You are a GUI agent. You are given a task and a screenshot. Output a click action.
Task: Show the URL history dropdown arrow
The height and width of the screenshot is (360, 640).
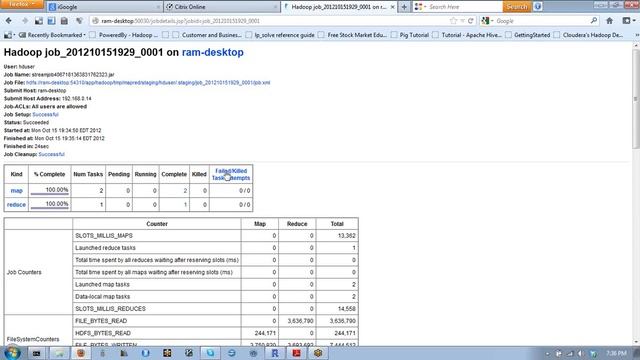(462, 21)
